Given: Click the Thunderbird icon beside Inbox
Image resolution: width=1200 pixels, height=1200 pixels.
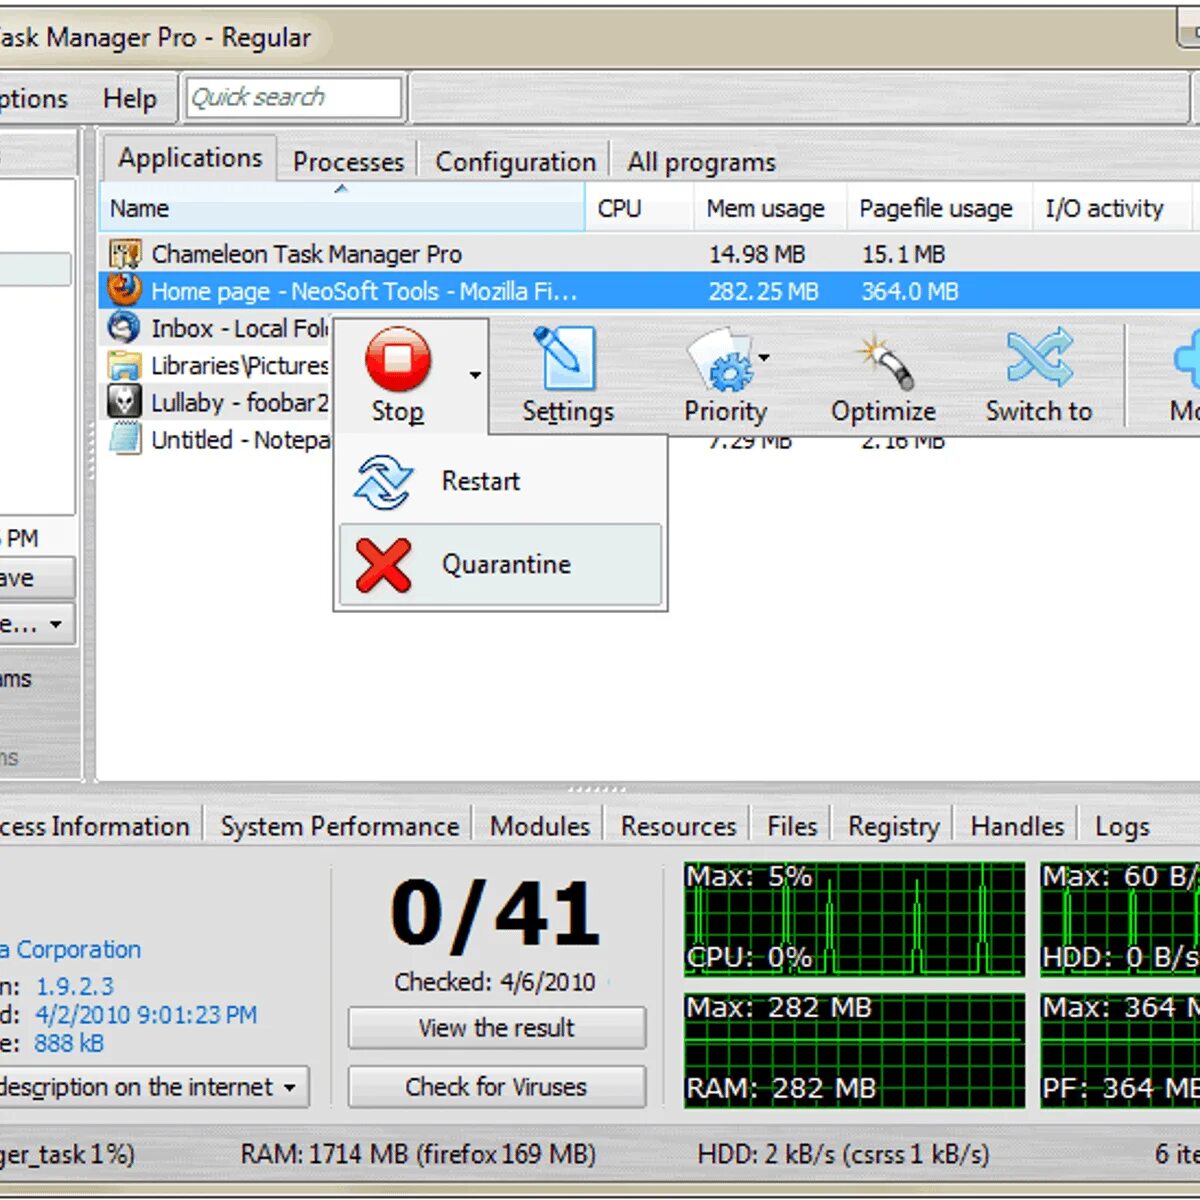Looking at the screenshot, I should pyautogui.click(x=125, y=328).
